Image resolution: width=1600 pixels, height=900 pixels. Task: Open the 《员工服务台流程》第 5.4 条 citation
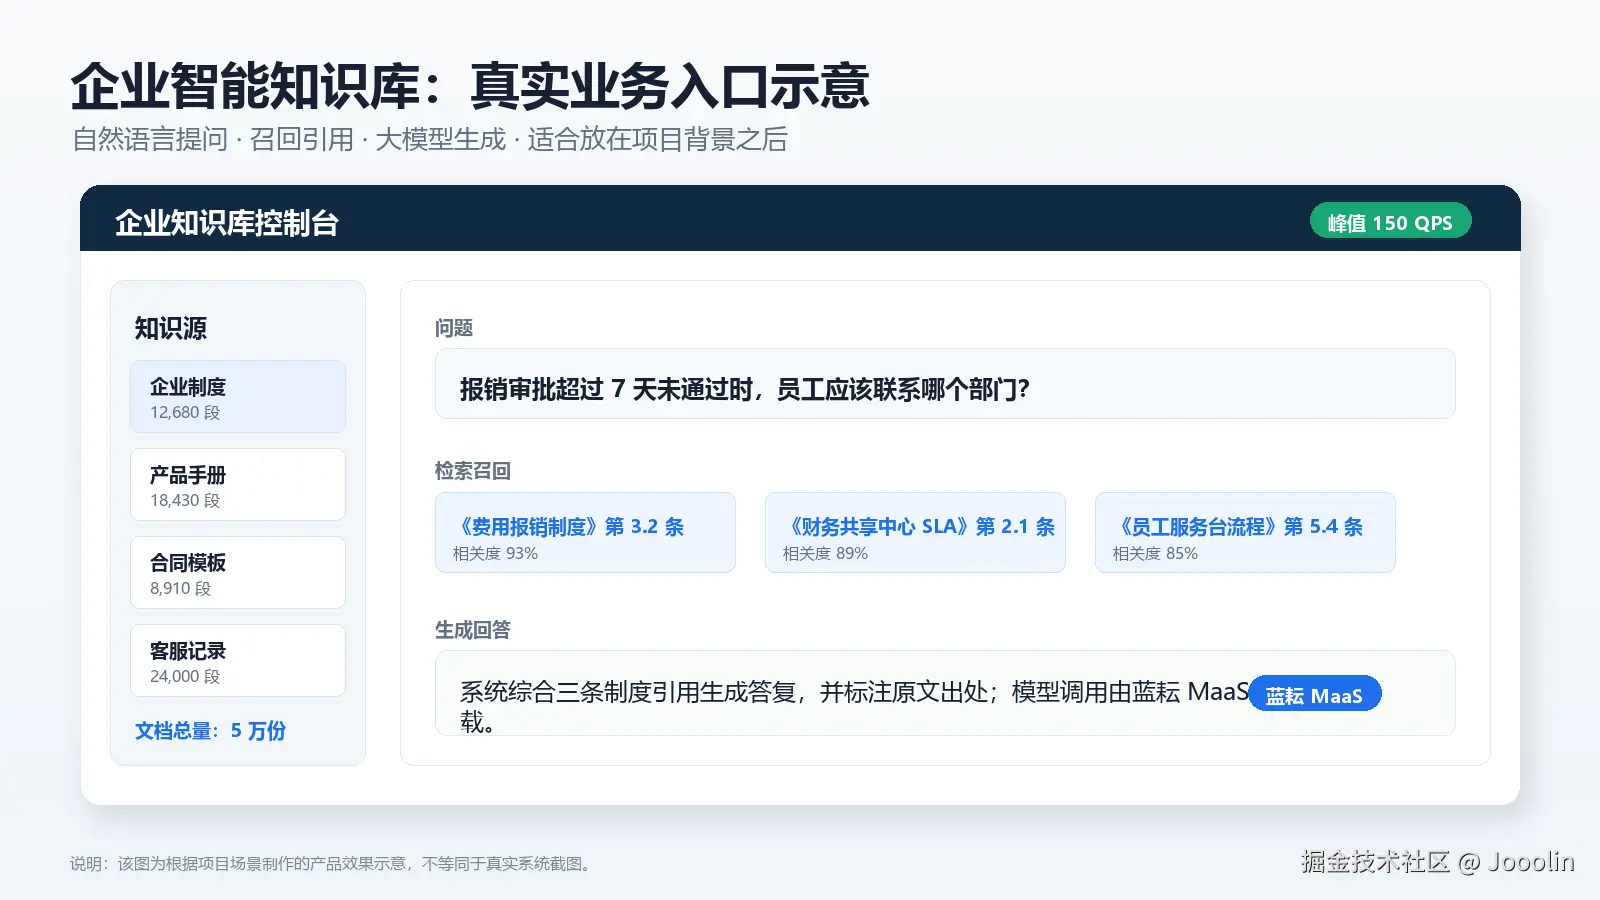point(1245,533)
